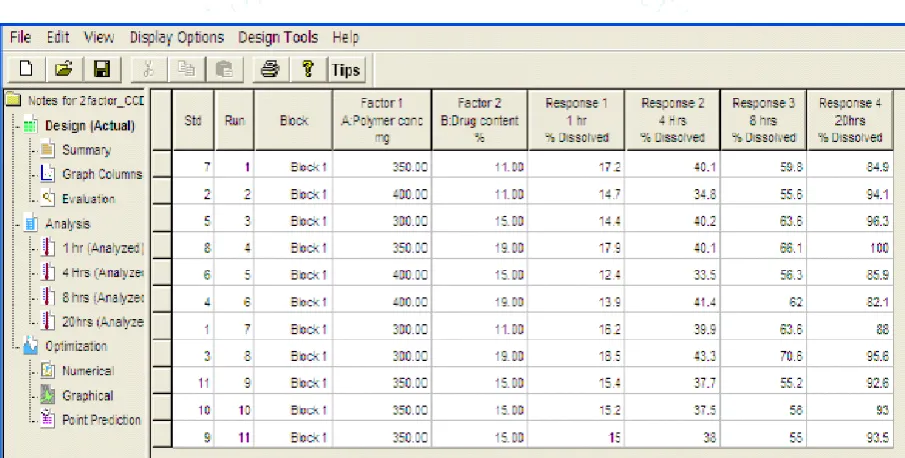The width and height of the screenshot is (905, 458).
Task: Click the icon beside 1 hr (Analyzed)
Action: tap(48, 248)
